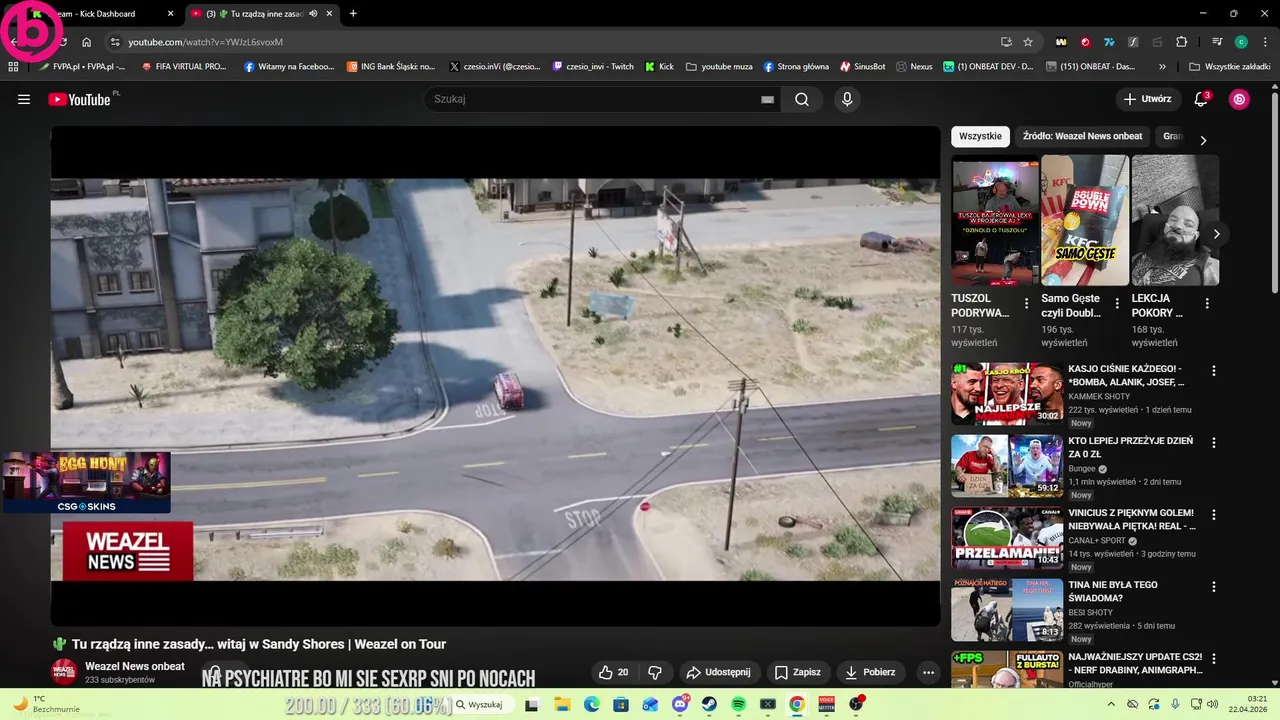This screenshot has width=1280, height=720.
Task: Save video with Zapisz button
Action: pos(798,672)
